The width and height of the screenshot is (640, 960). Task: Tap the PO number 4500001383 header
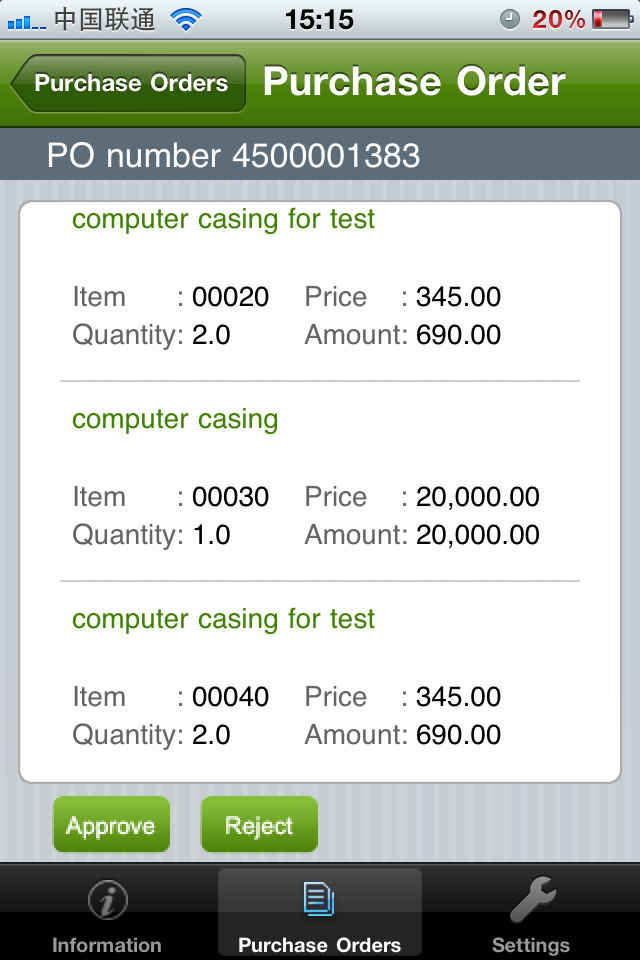point(233,156)
